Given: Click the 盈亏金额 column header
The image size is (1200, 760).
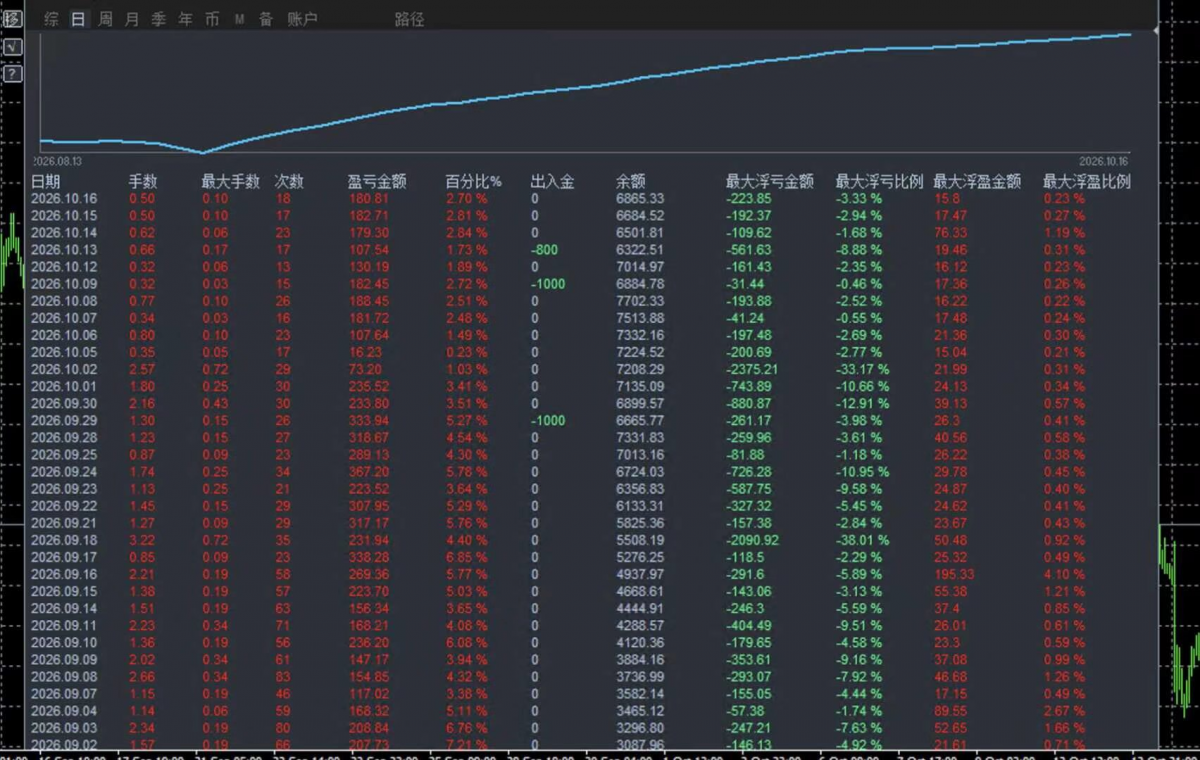Looking at the screenshot, I should [x=377, y=182].
